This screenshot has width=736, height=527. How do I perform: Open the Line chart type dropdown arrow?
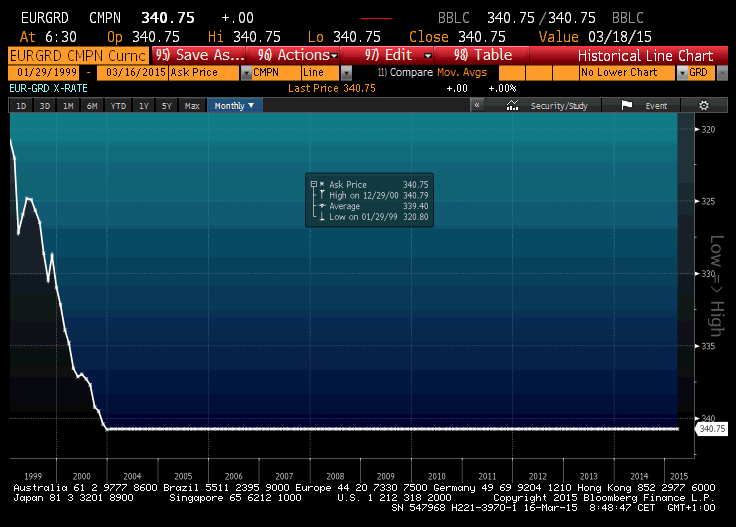point(346,73)
